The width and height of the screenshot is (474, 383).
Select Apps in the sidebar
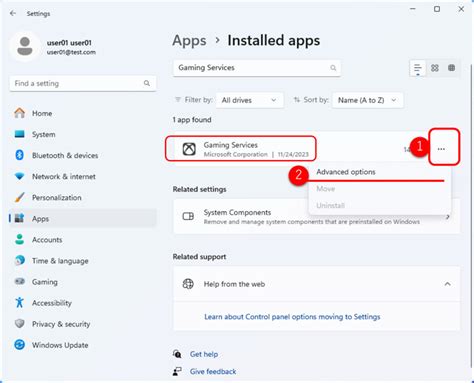[x=83, y=219]
